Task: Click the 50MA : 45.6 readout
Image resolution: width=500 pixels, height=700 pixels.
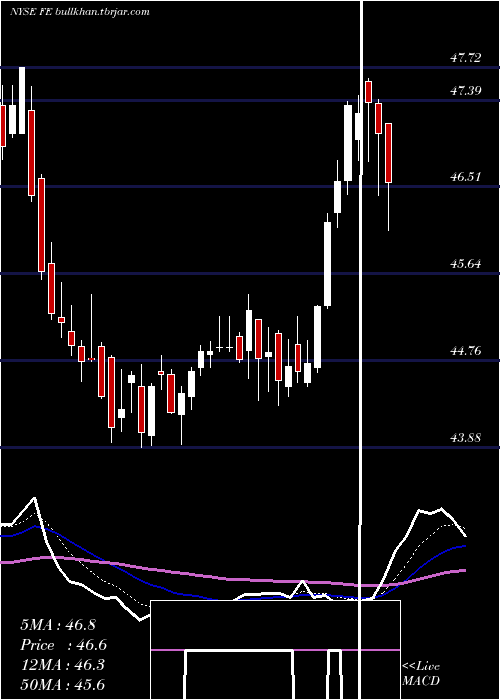Action: pos(62,684)
